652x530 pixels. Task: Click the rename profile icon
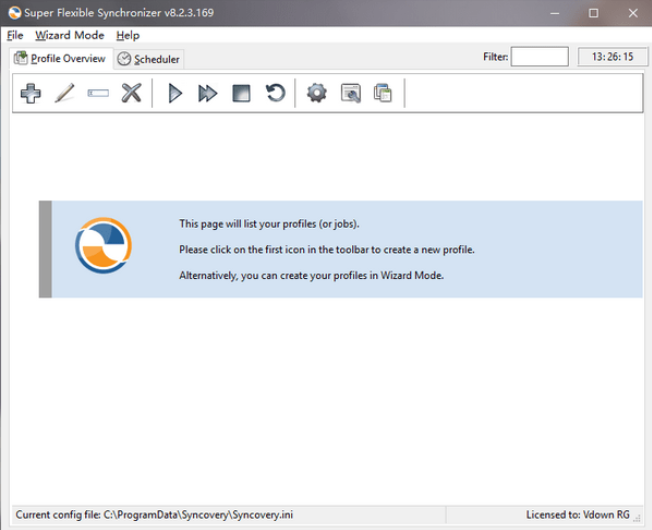[98, 93]
